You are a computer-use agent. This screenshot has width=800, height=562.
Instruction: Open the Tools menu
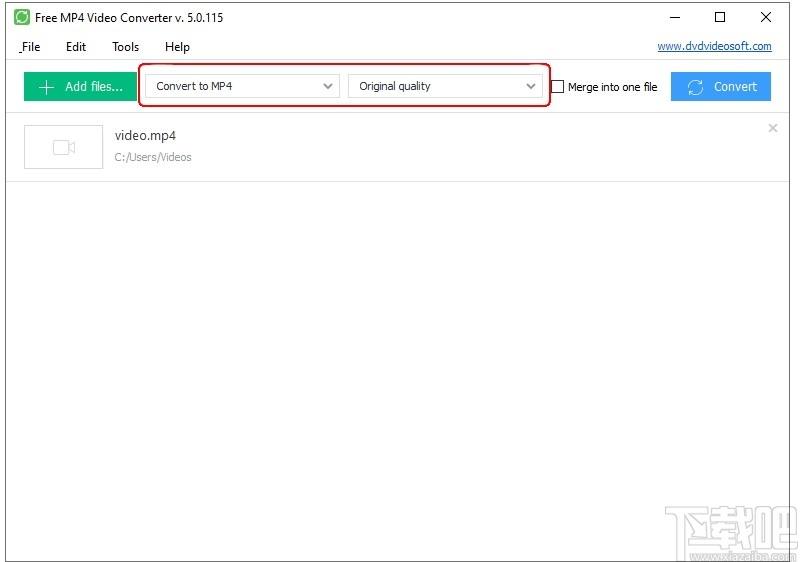126,47
